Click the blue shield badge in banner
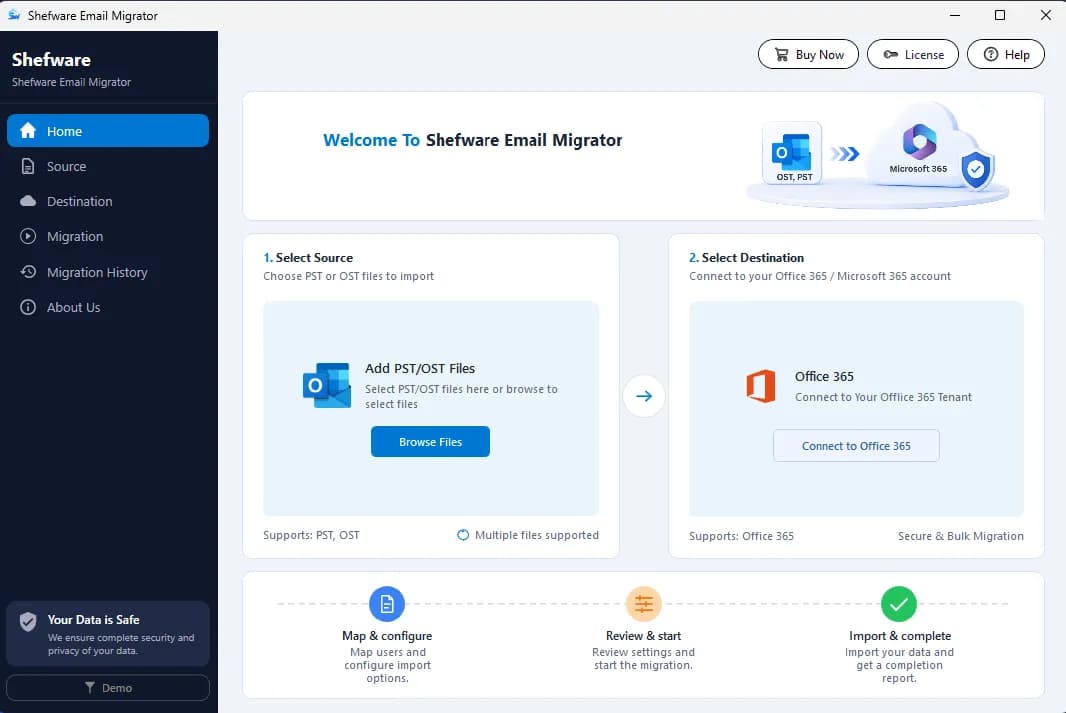 coord(976,170)
